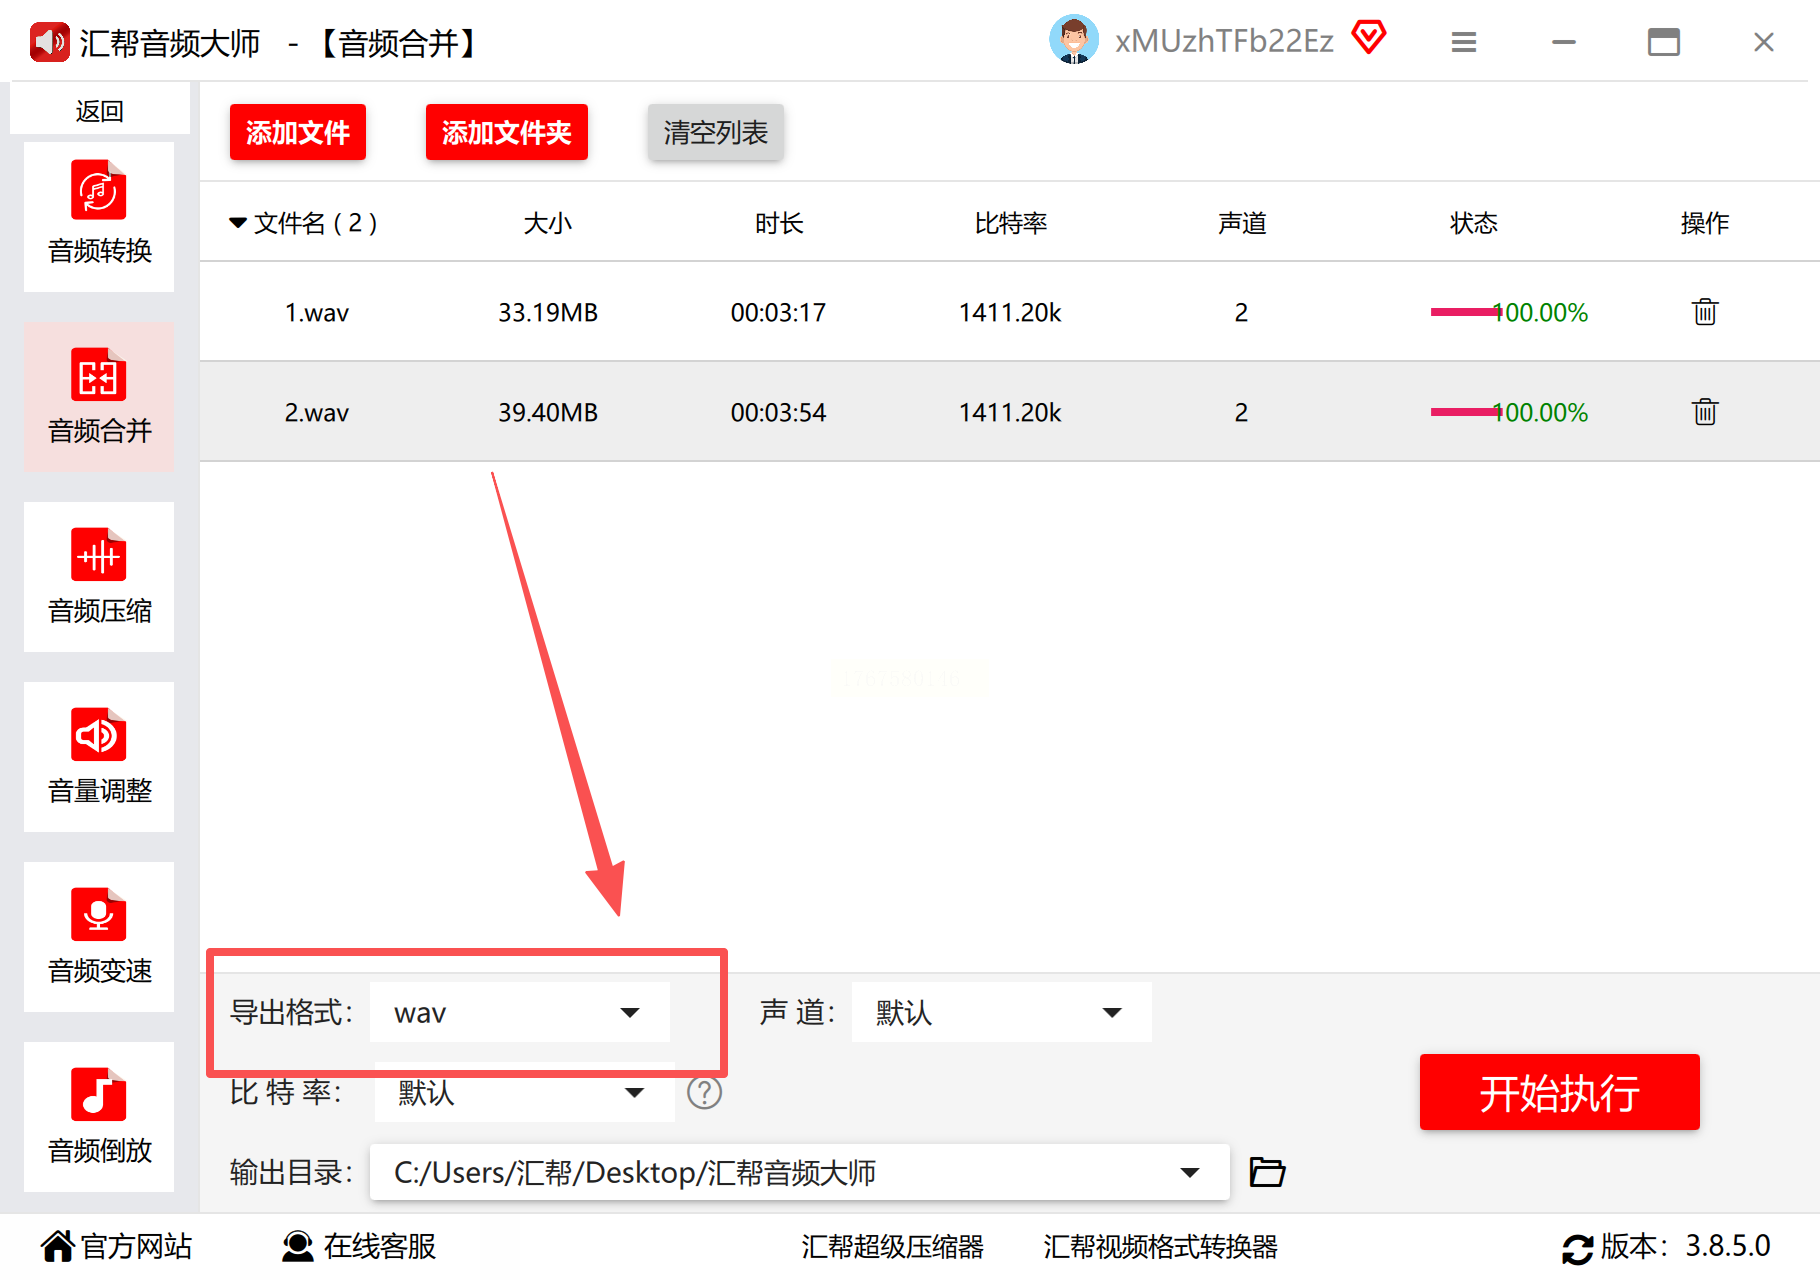The width and height of the screenshot is (1820, 1280).
Task: Start merging with 开始执行 button
Action: point(1560,1092)
